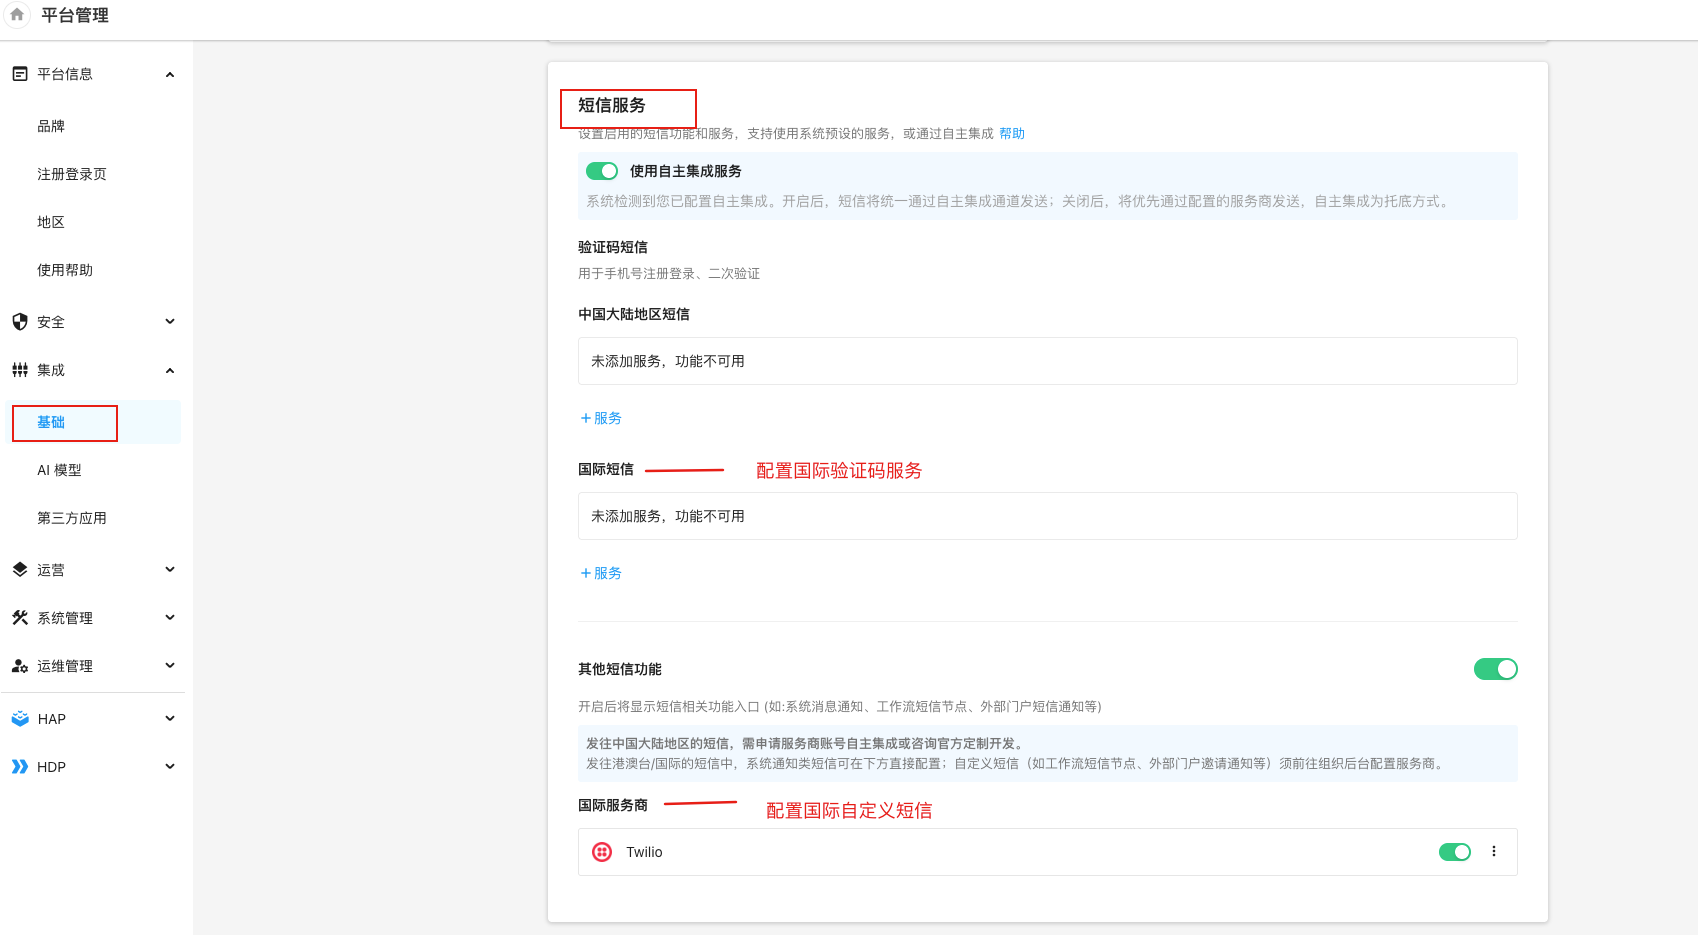Click the 安全 shield icon

[x=20, y=322]
